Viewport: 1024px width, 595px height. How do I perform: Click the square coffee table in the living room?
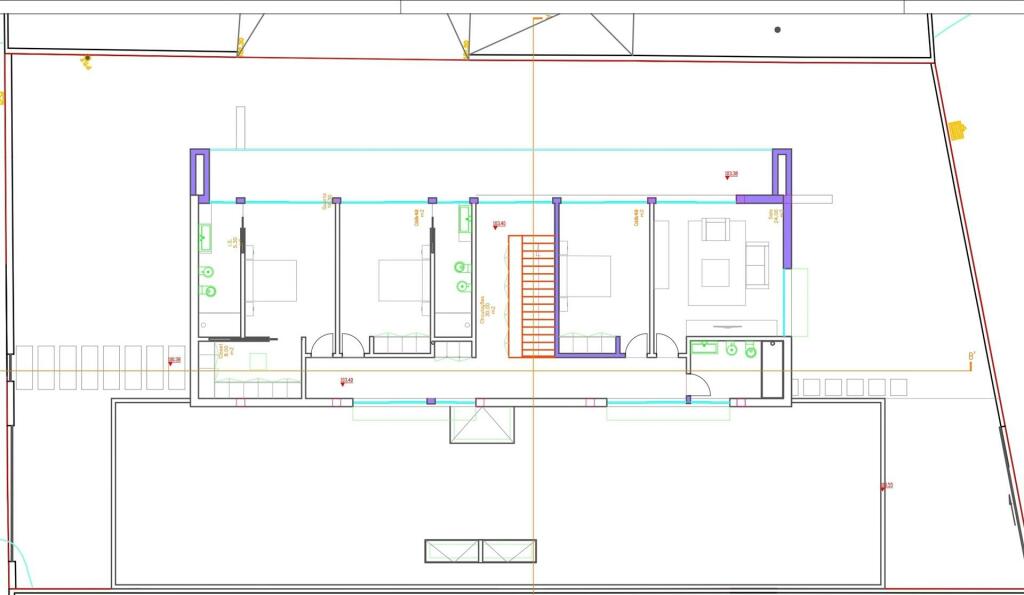(x=715, y=272)
